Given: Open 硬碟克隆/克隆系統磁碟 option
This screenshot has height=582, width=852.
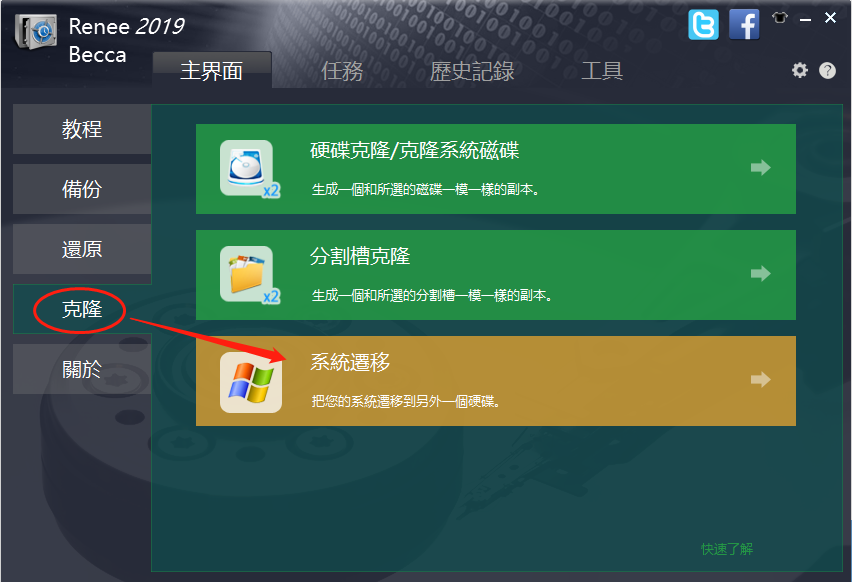Looking at the screenshot, I should tap(496, 169).
